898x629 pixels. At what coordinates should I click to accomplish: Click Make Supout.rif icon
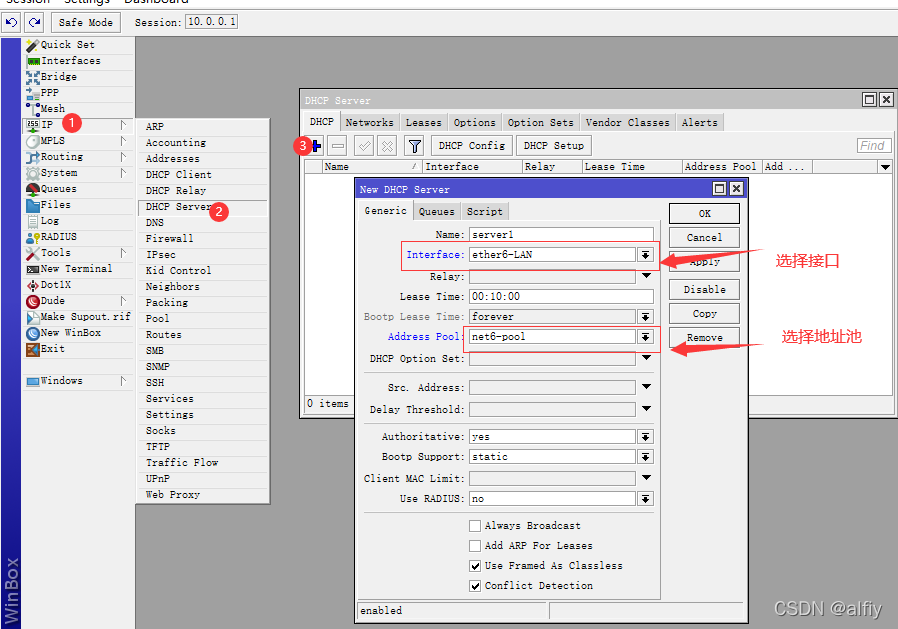pos(33,317)
